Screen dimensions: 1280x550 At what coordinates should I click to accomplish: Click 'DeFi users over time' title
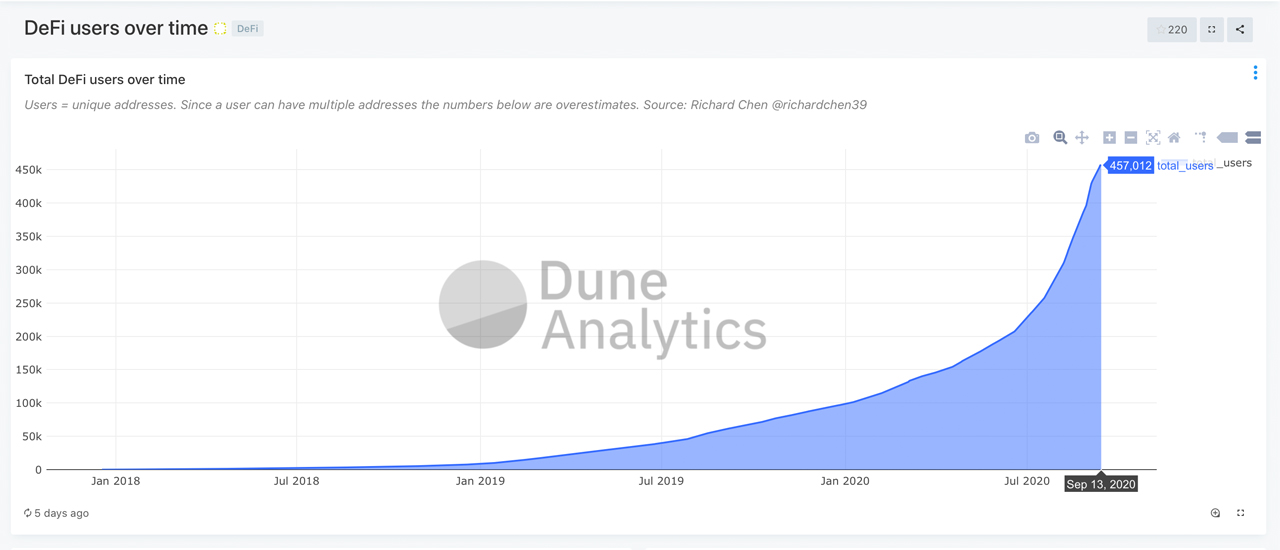click(x=116, y=29)
